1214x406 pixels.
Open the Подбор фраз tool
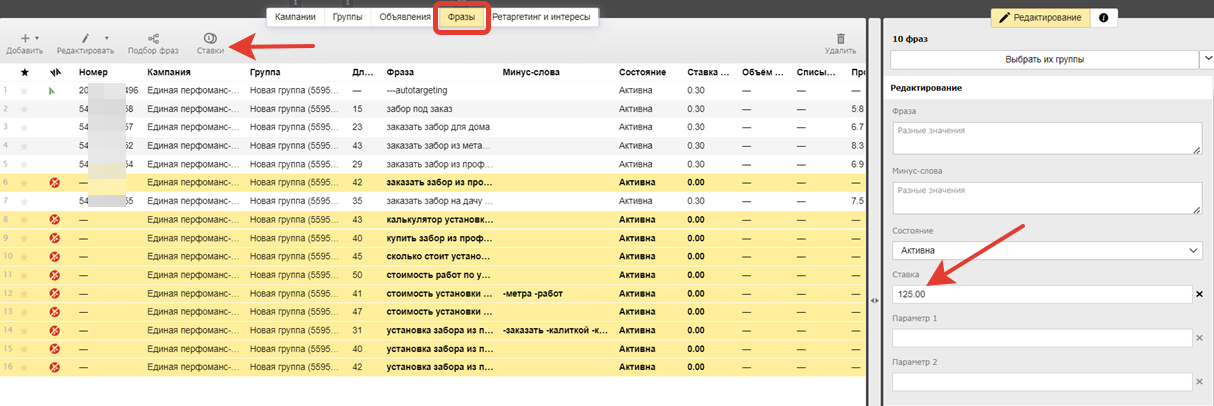point(152,37)
